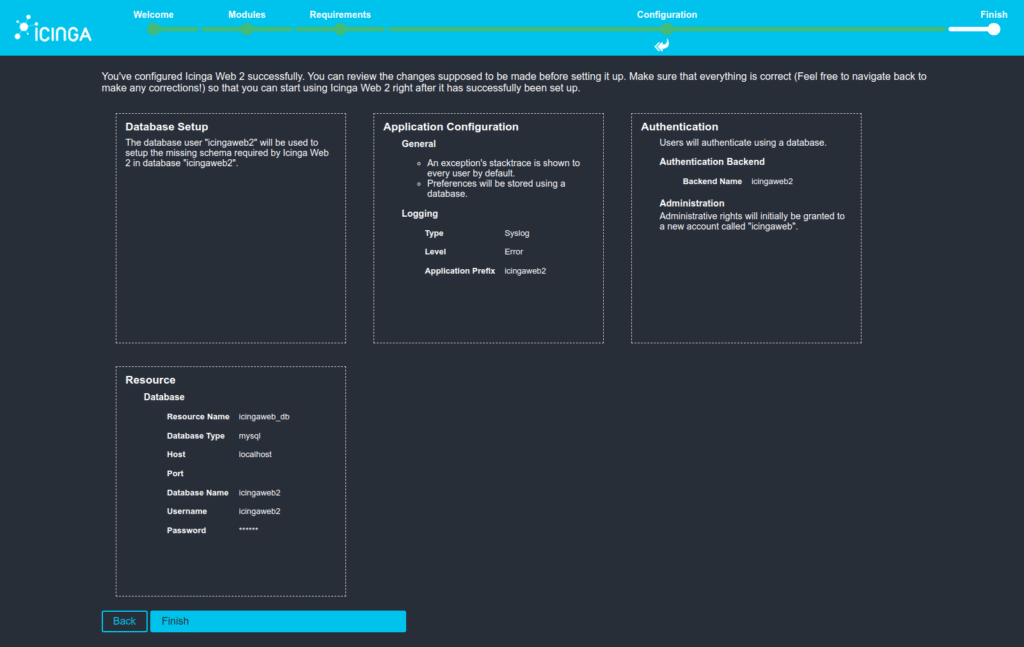Click the Port label
1024x647 pixels.
[175, 473]
